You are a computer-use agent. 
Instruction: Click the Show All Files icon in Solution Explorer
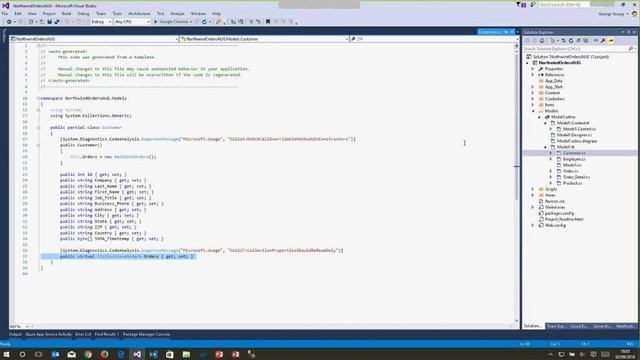coord(586,41)
